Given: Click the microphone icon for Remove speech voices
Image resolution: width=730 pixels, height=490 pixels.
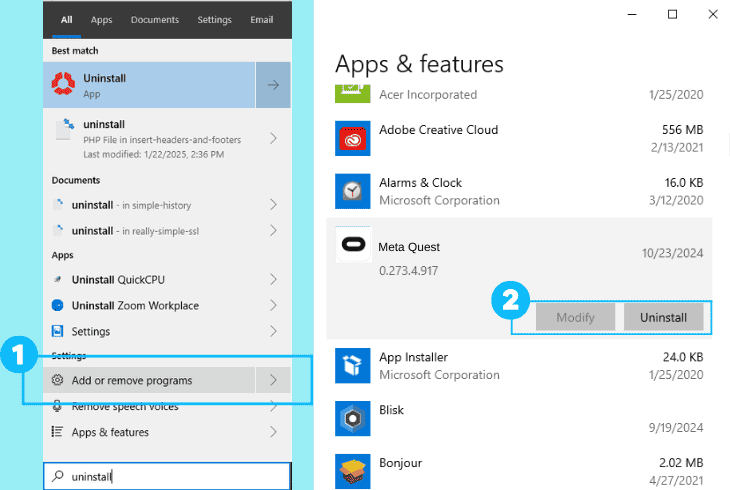Looking at the screenshot, I should click(x=57, y=406).
